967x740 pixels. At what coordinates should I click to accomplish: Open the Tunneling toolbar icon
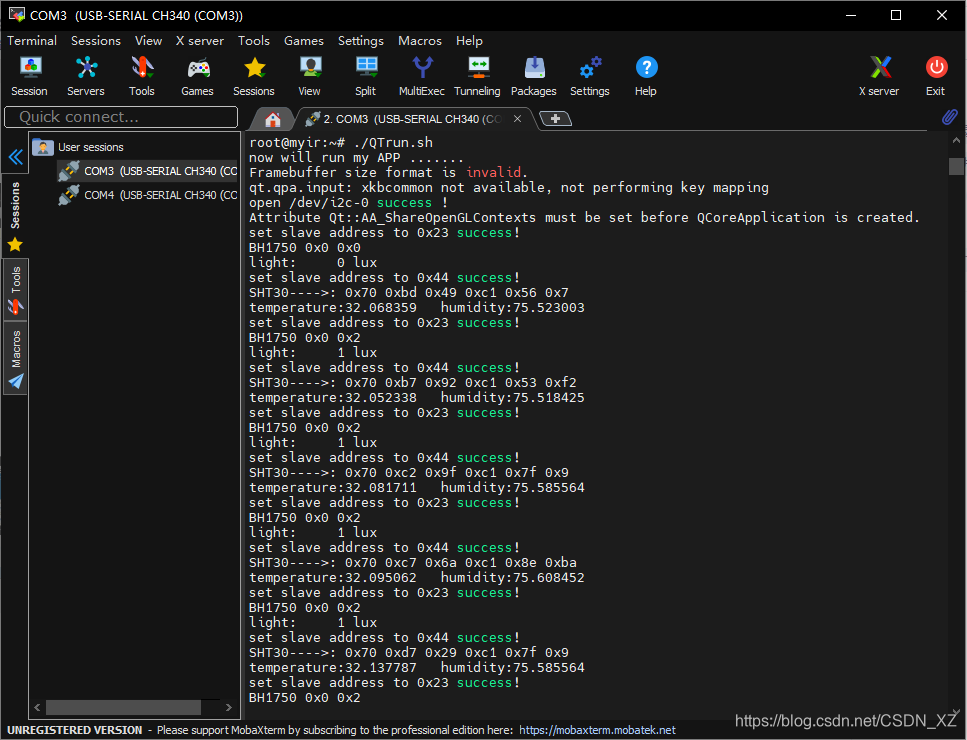click(477, 76)
